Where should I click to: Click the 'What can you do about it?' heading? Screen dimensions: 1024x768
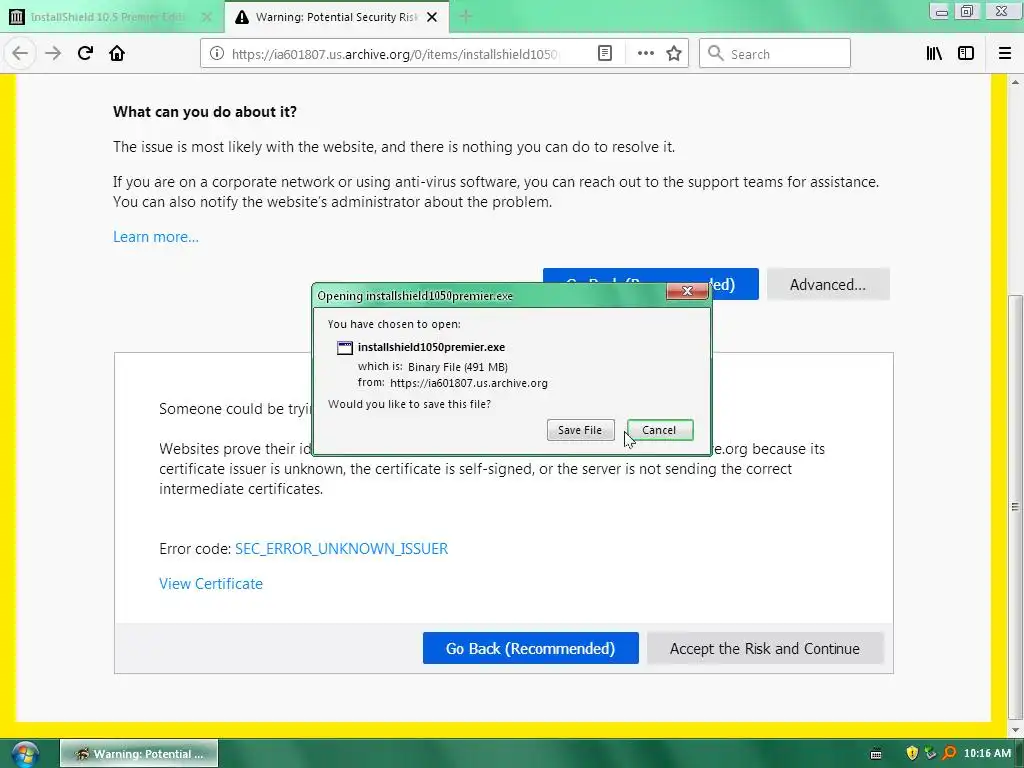click(x=205, y=112)
